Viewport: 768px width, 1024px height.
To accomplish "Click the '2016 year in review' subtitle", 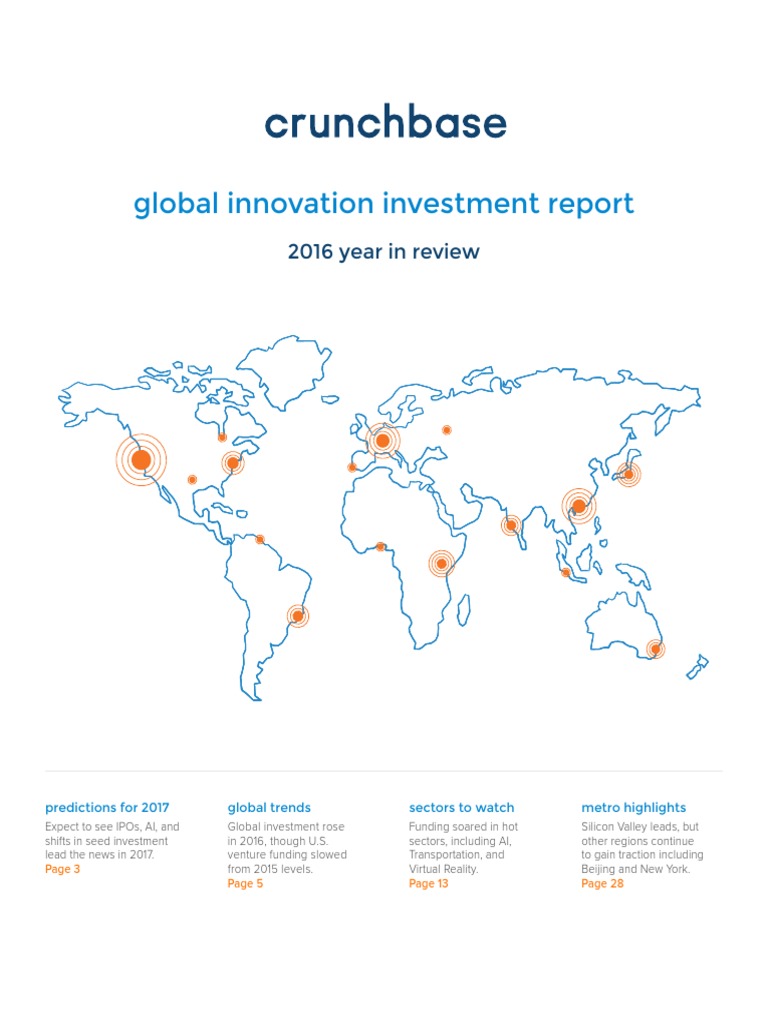I will coord(384,251).
